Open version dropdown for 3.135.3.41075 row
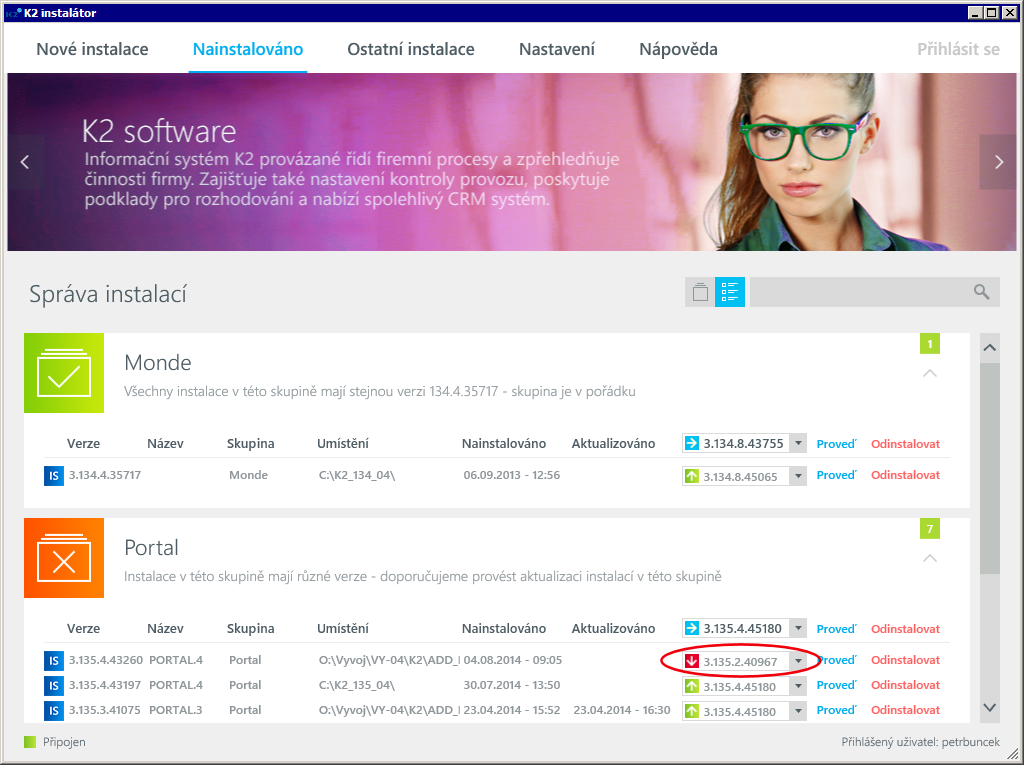The height and width of the screenshot is (765, 1024). point(798,711)
